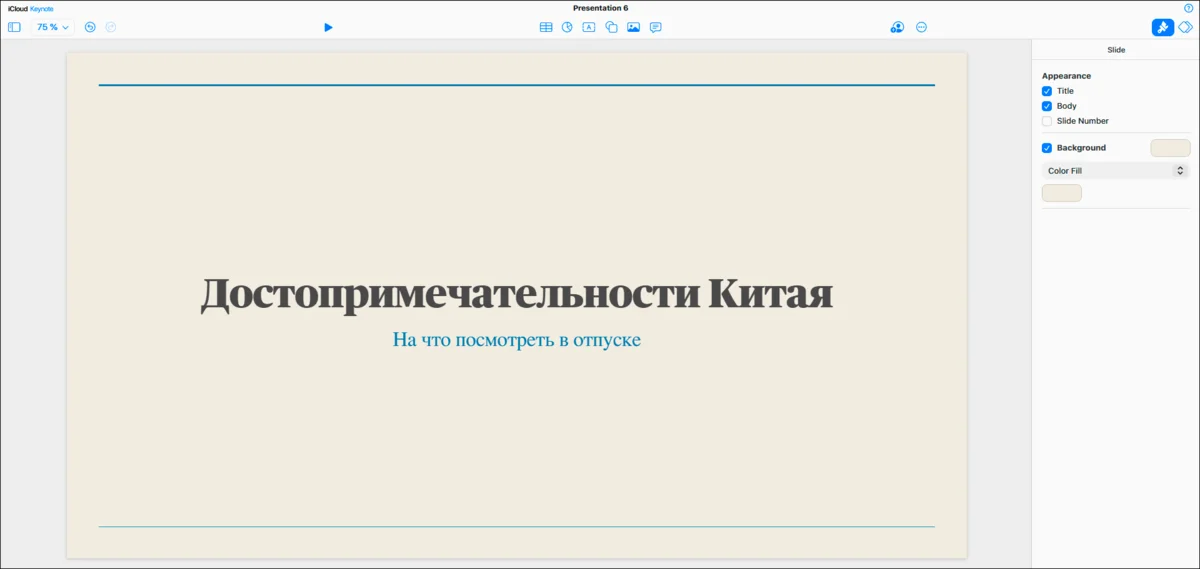
Task: Click the Redo icon
Action: click(111, 27)
